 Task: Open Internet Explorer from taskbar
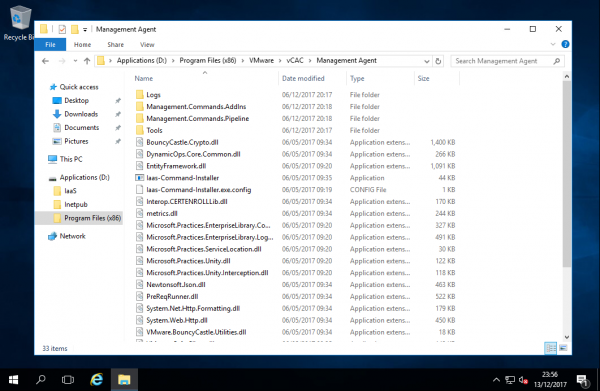96,380
